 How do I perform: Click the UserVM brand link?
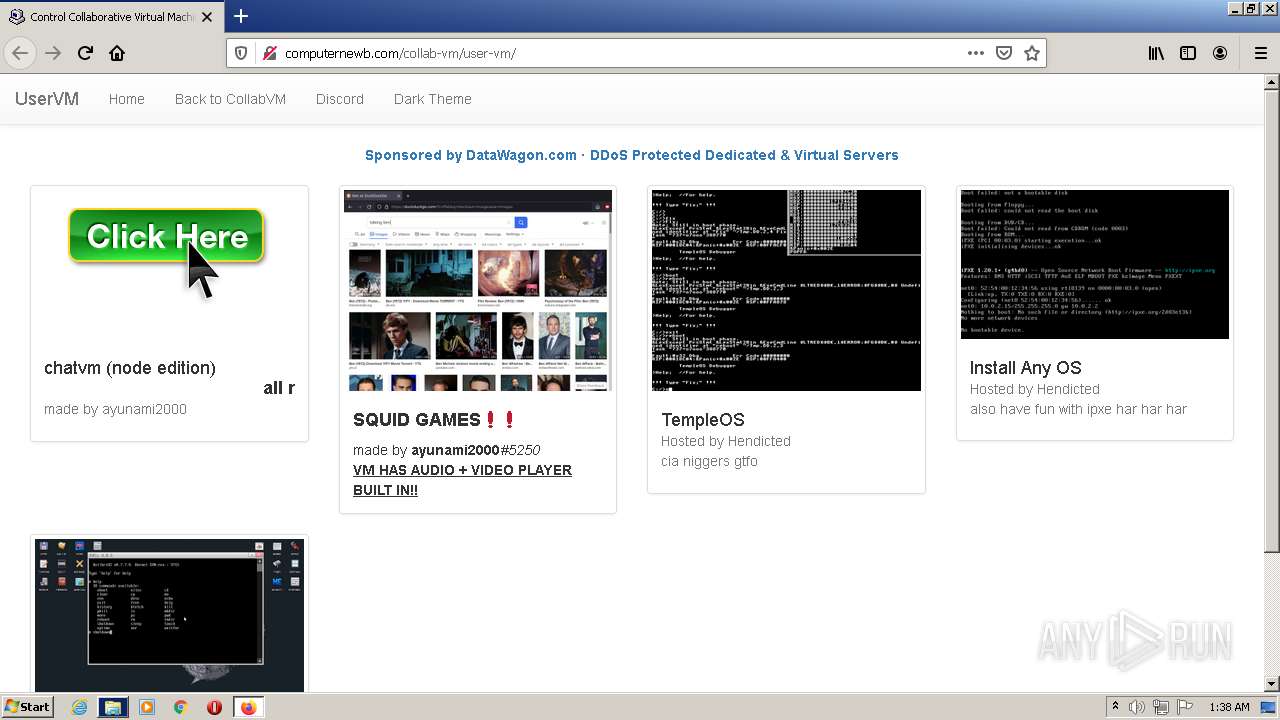47,99
